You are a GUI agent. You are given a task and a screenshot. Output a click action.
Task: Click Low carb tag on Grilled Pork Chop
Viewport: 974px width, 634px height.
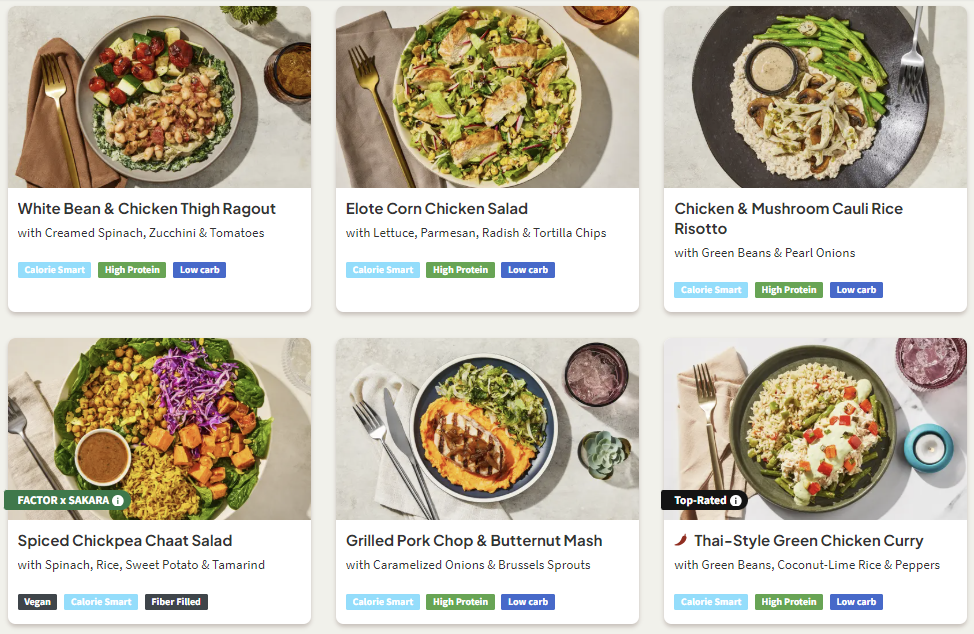528,602
